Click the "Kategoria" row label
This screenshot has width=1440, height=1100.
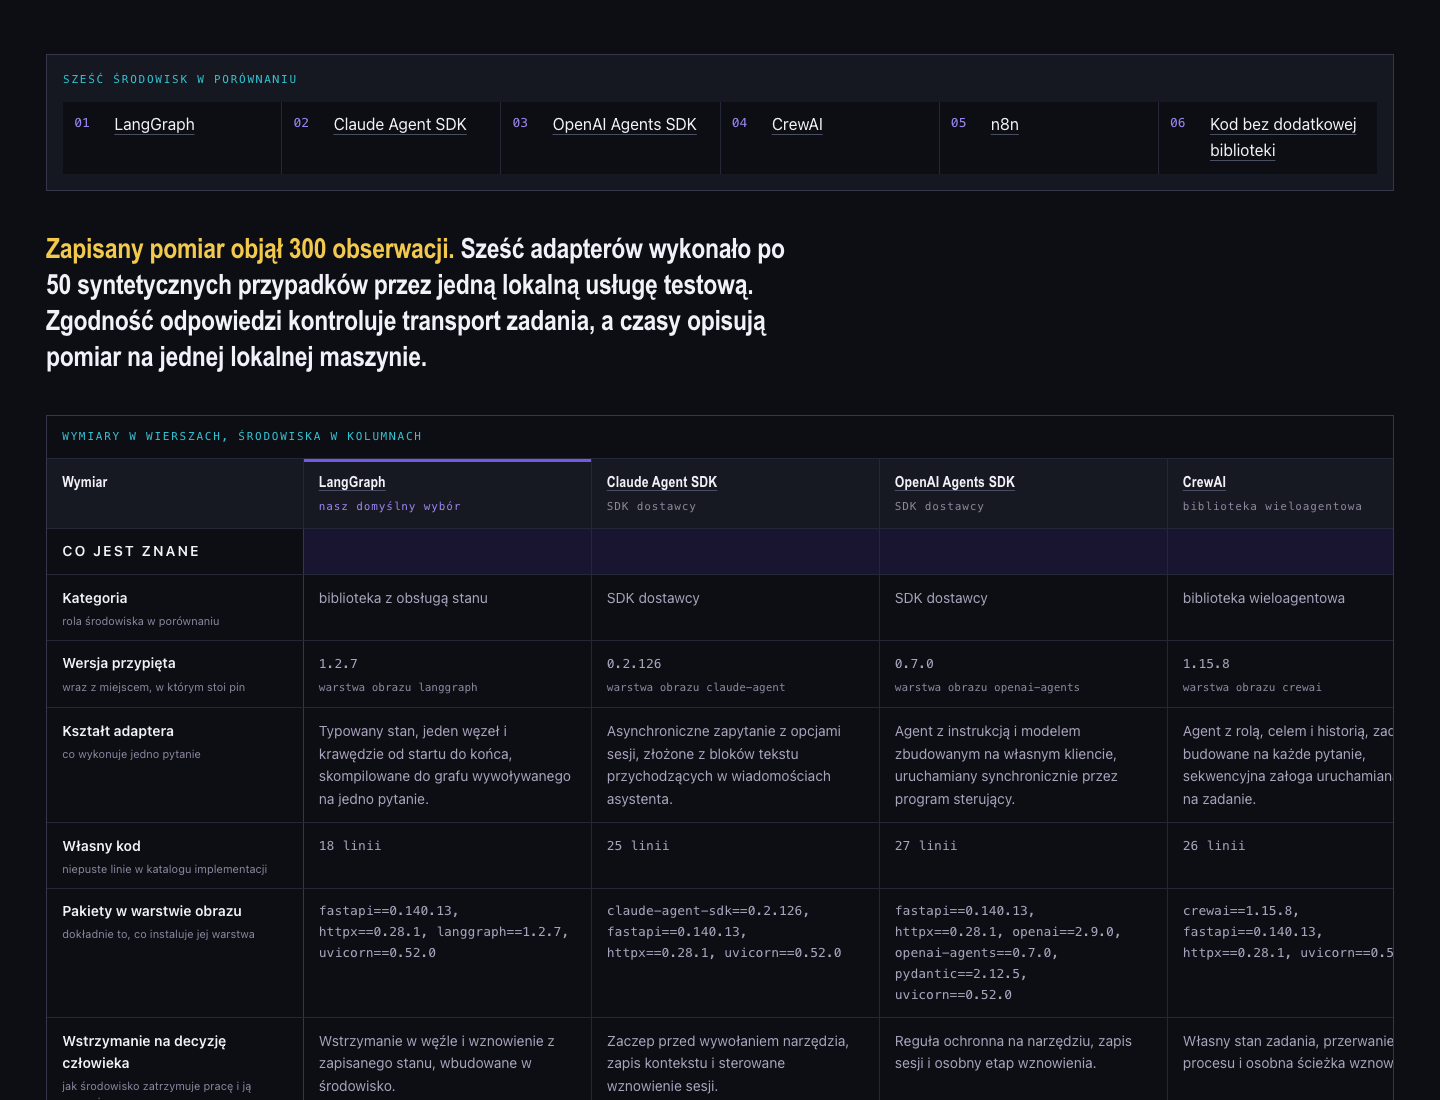(x=95, y=598)
